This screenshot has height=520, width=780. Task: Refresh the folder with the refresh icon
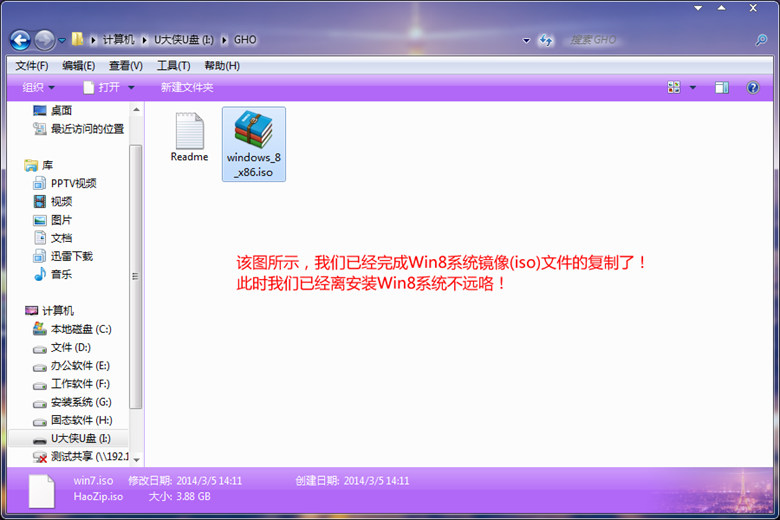tap(546, 40)
